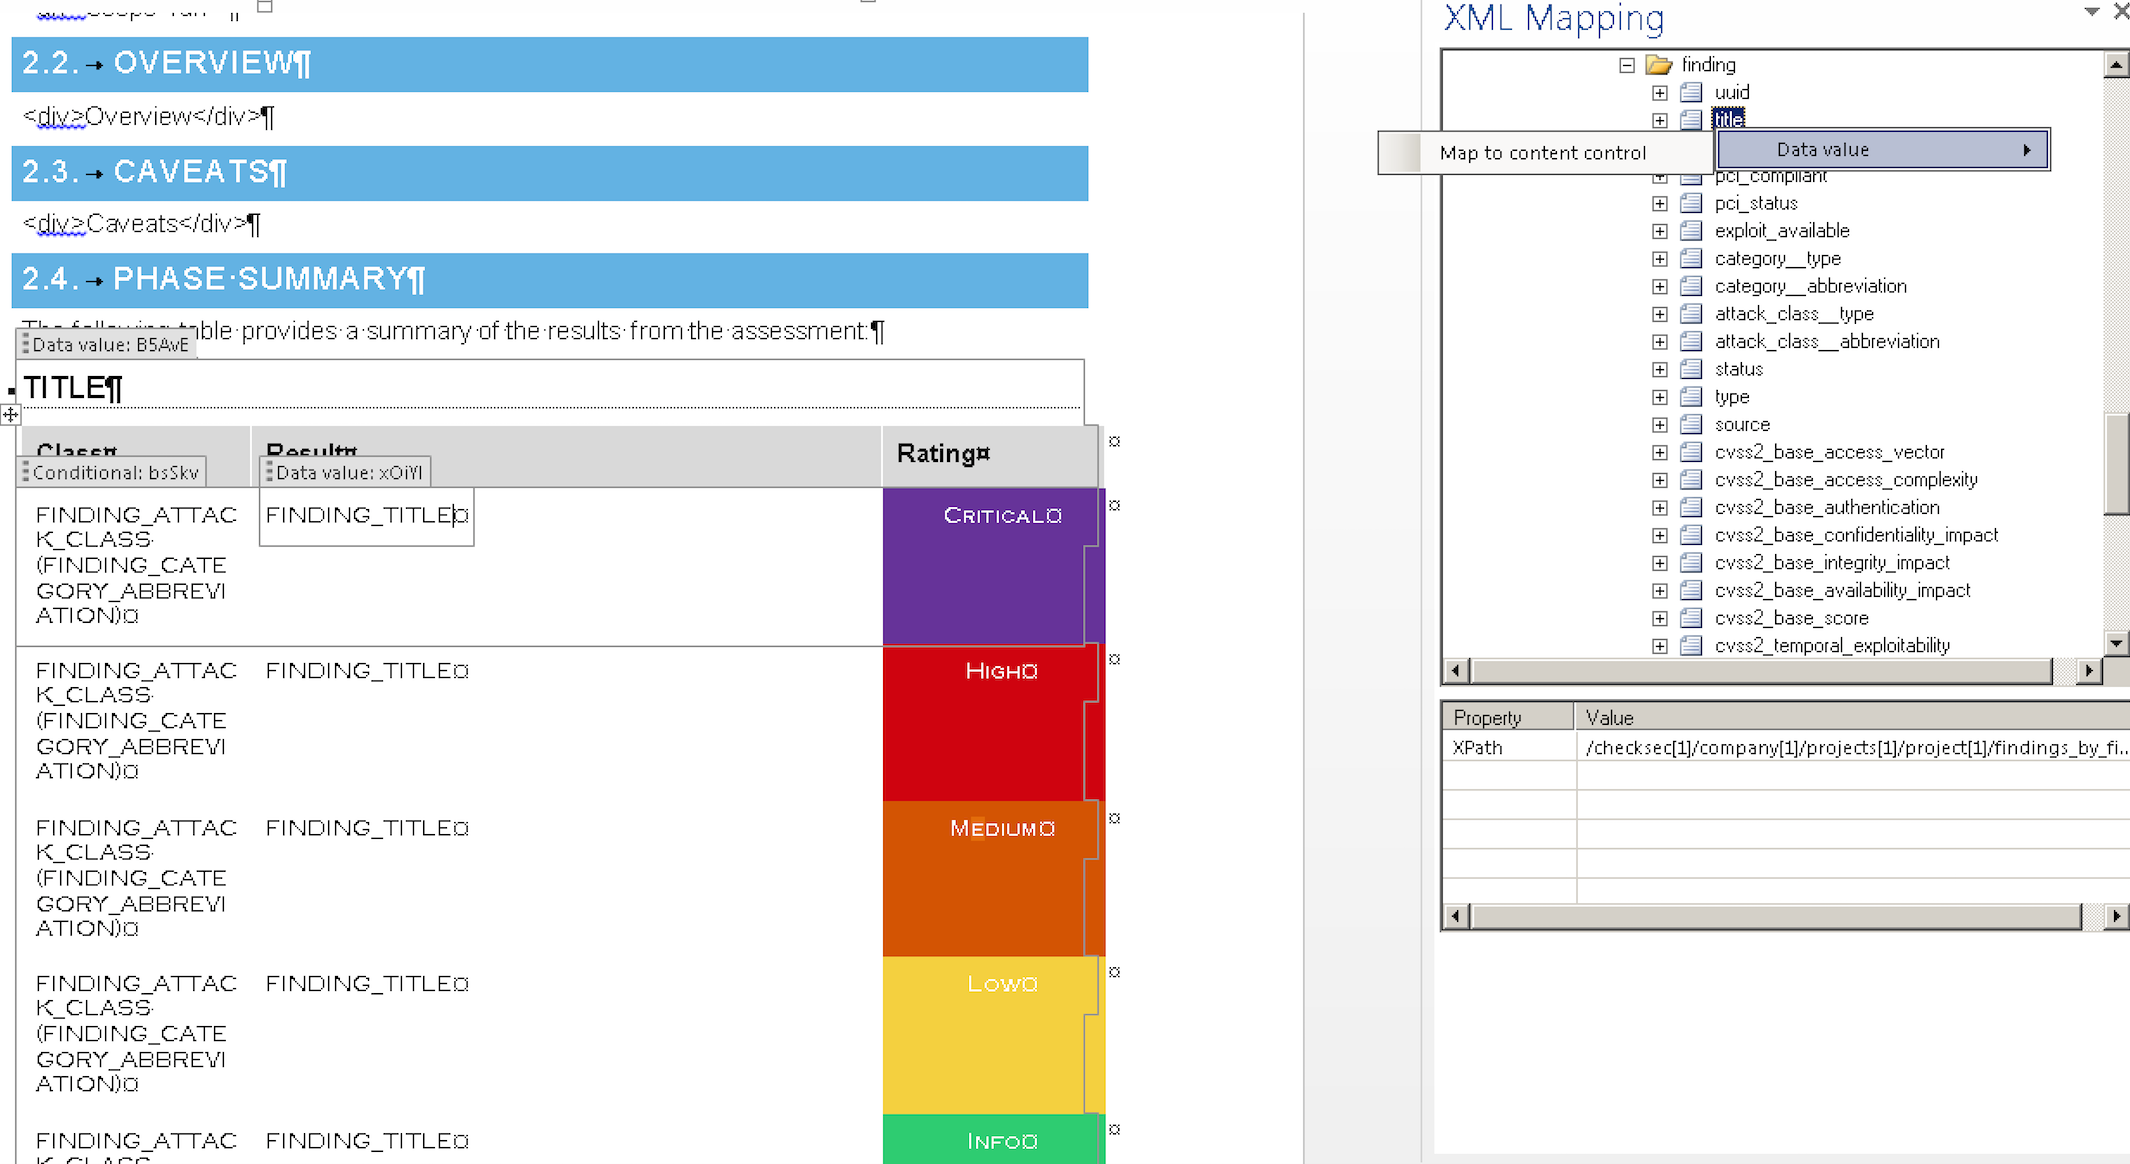Open the XML Mapping pane options arrow
Viewport: 2130px width, 1164px height.
2091,12
